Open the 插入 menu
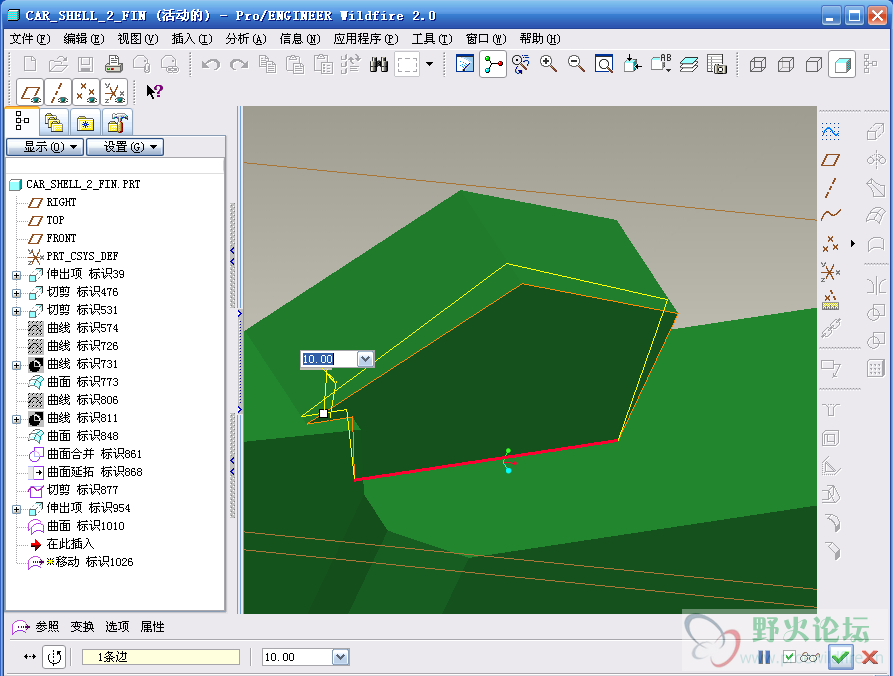 tap(192, 39)
